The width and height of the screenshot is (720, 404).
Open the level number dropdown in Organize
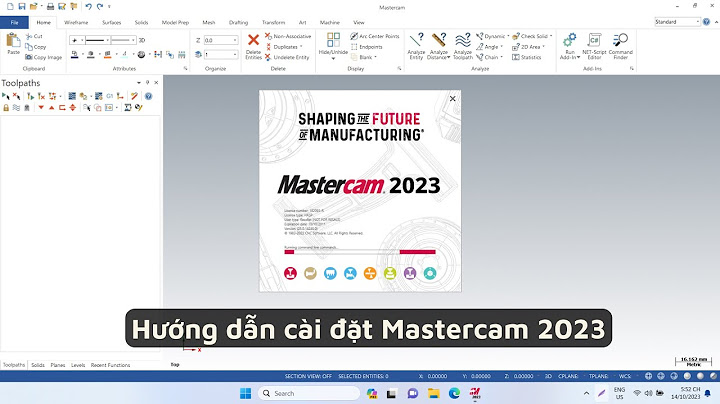235,55
